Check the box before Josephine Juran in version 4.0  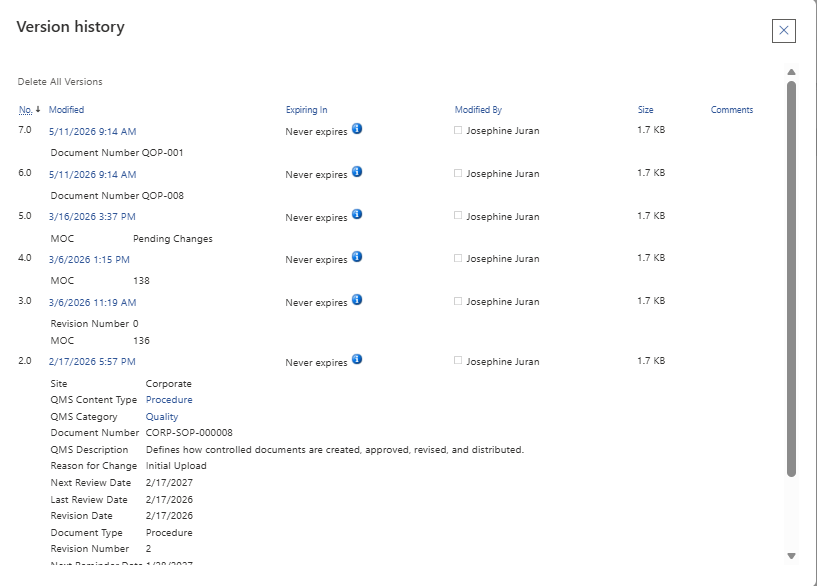[458, 258]
